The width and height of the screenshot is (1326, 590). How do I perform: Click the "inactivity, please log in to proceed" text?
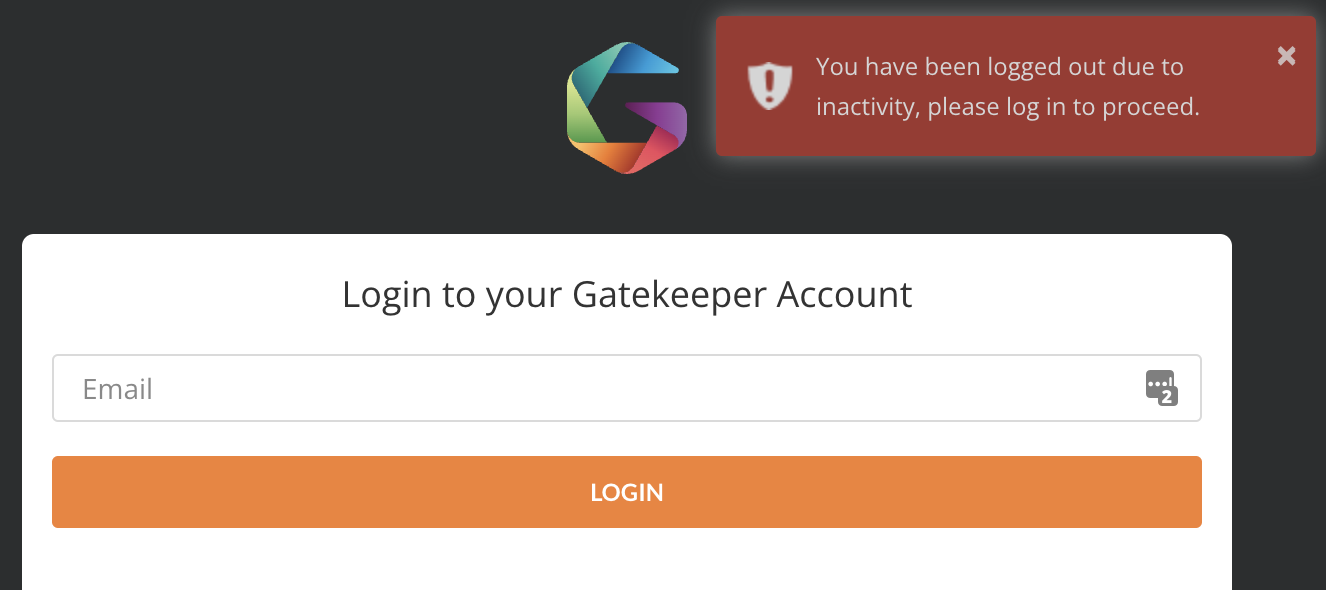(1007, 107)
